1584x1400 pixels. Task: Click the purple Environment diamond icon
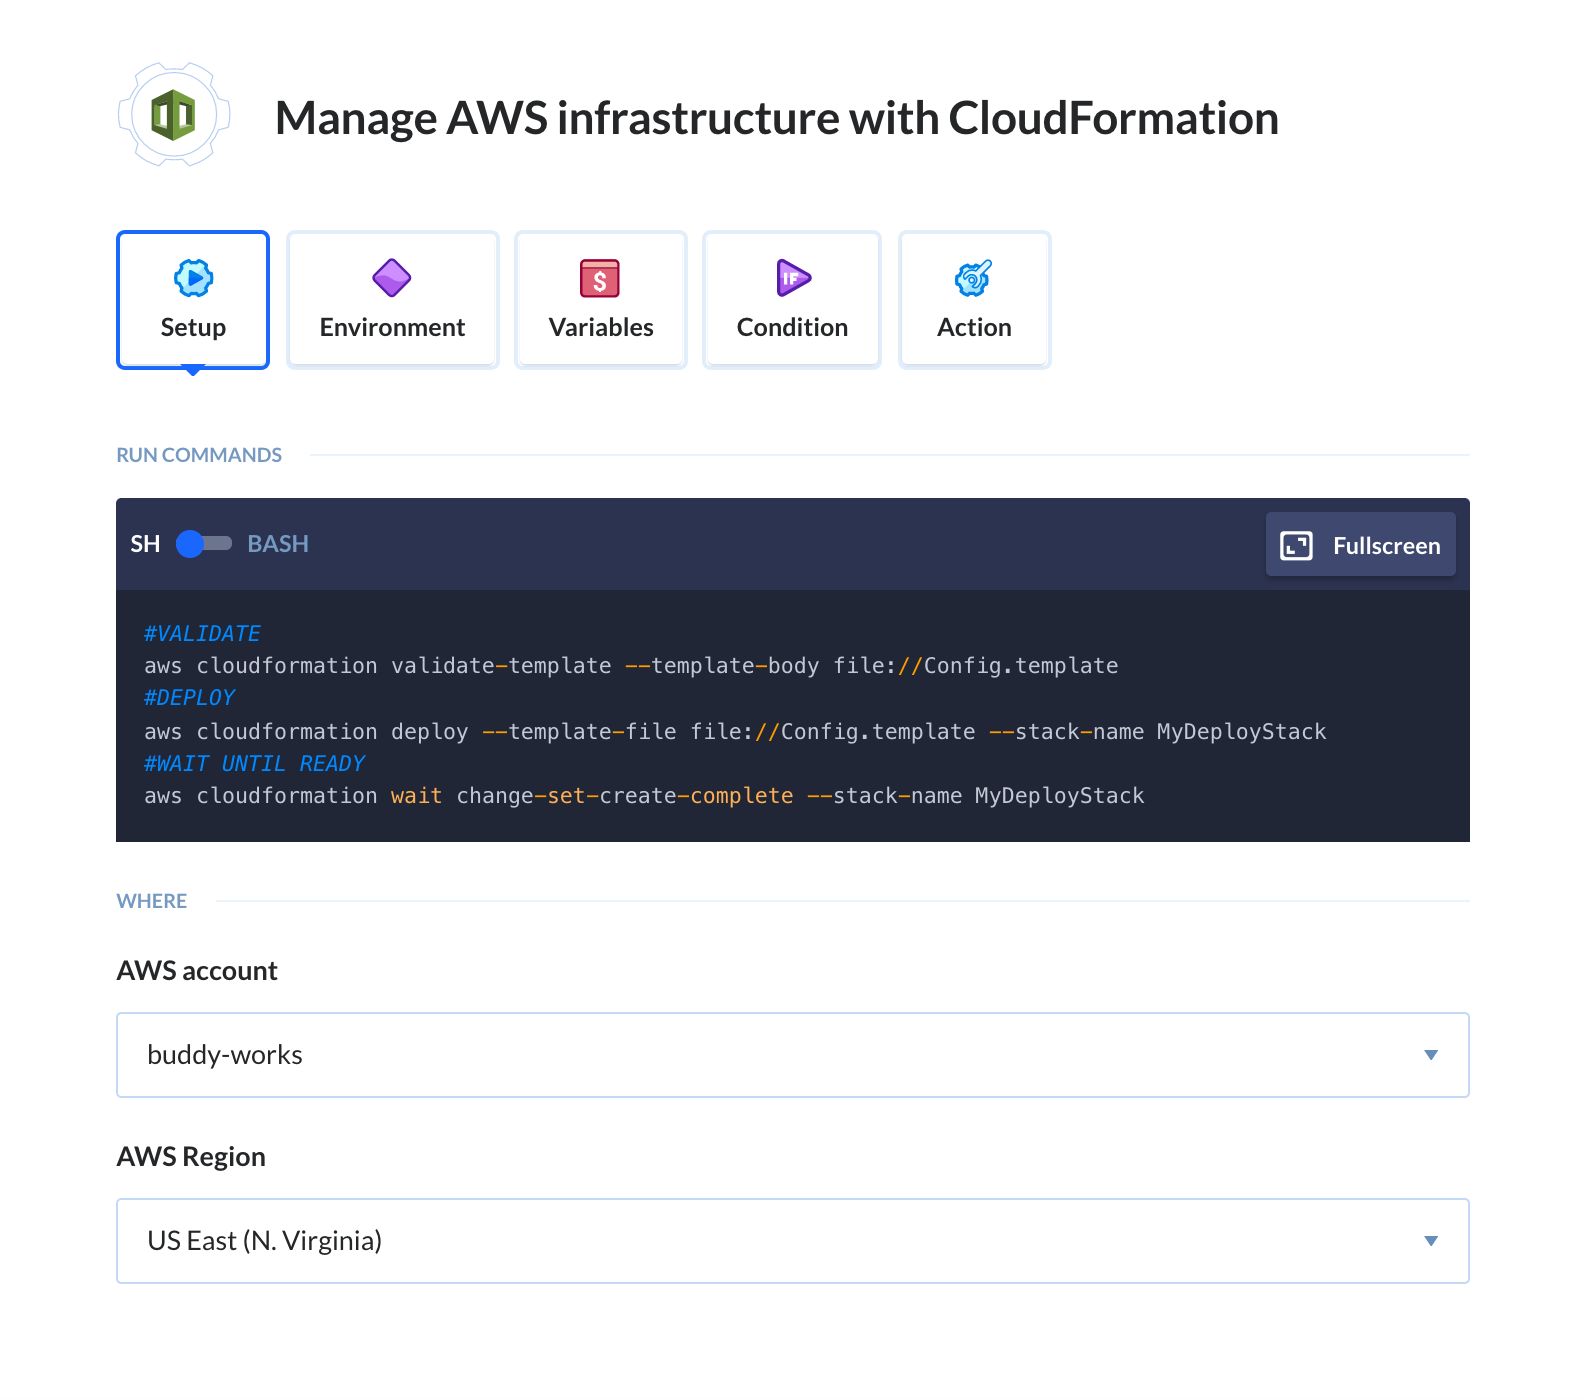pos(392,278)
